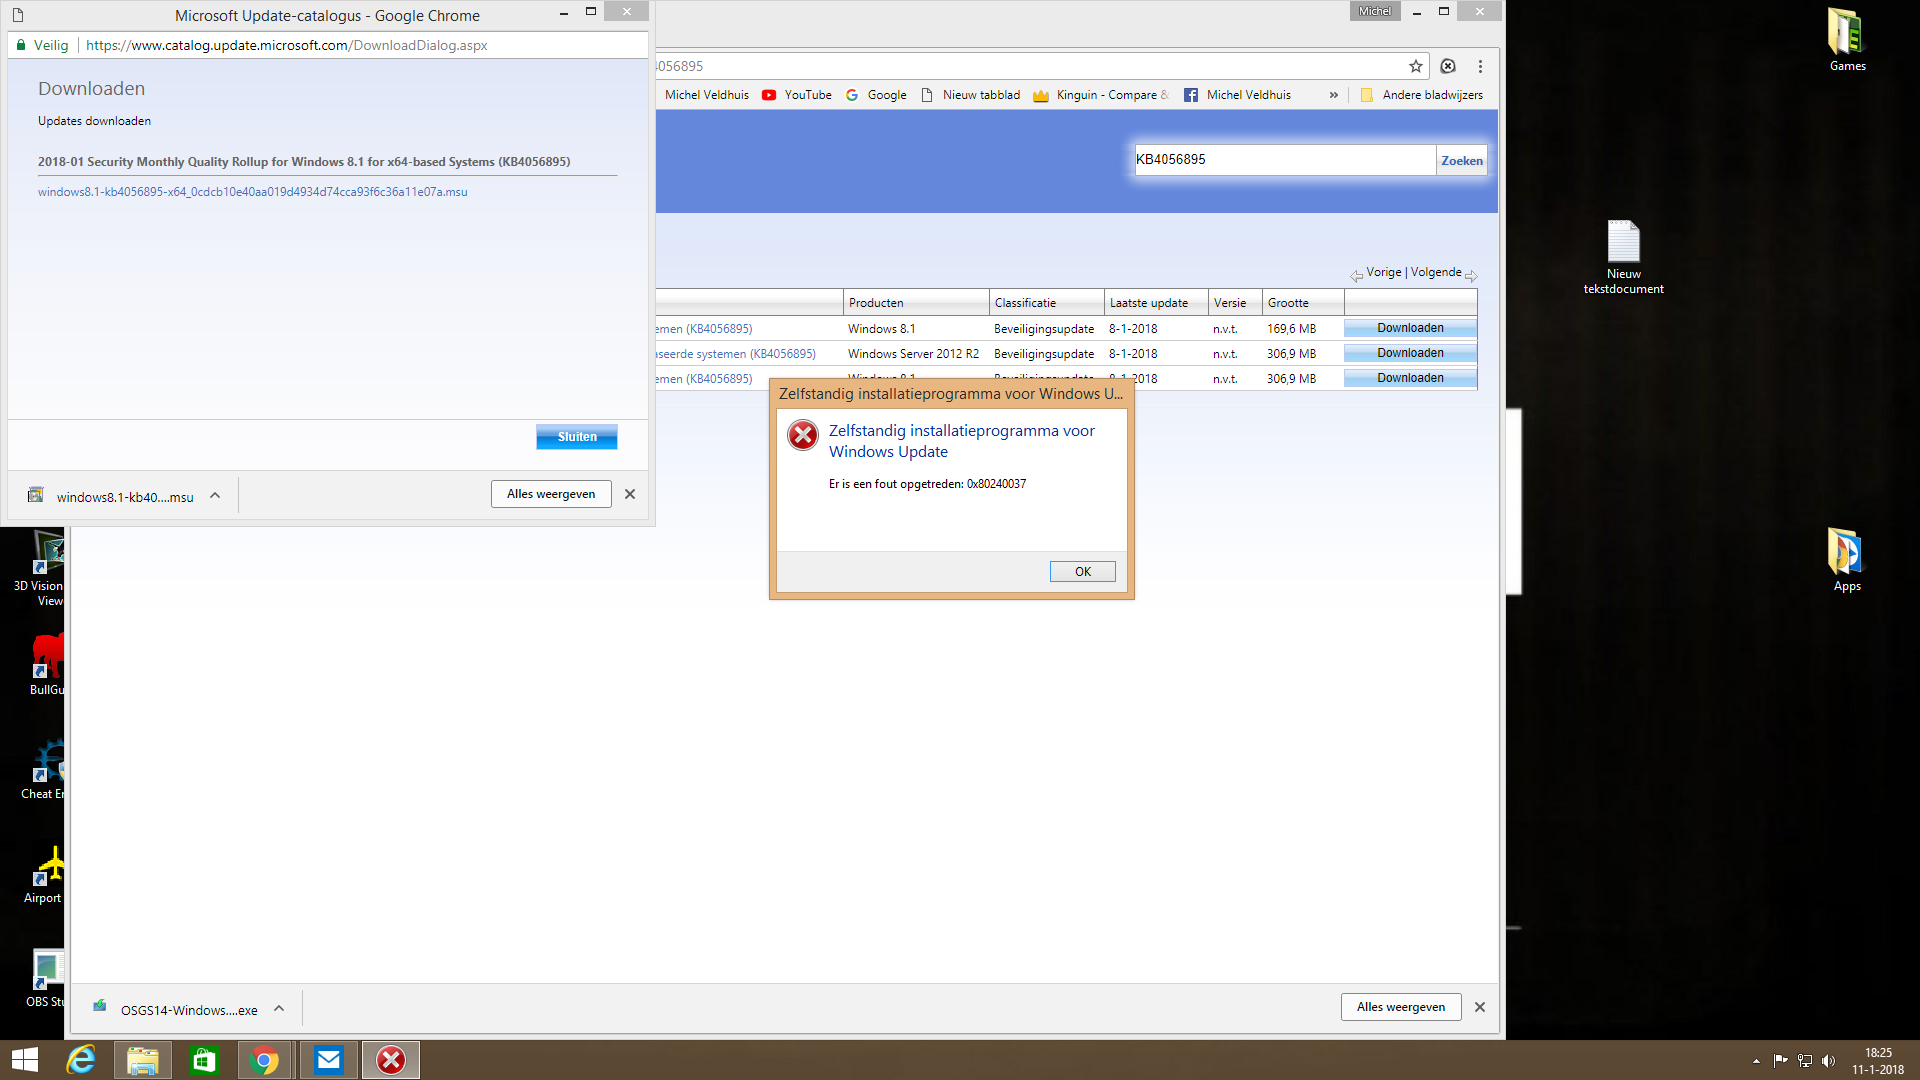Click the Zoeken search button
Viewport: 1920px width, 1080px height.
[1461, 160]
